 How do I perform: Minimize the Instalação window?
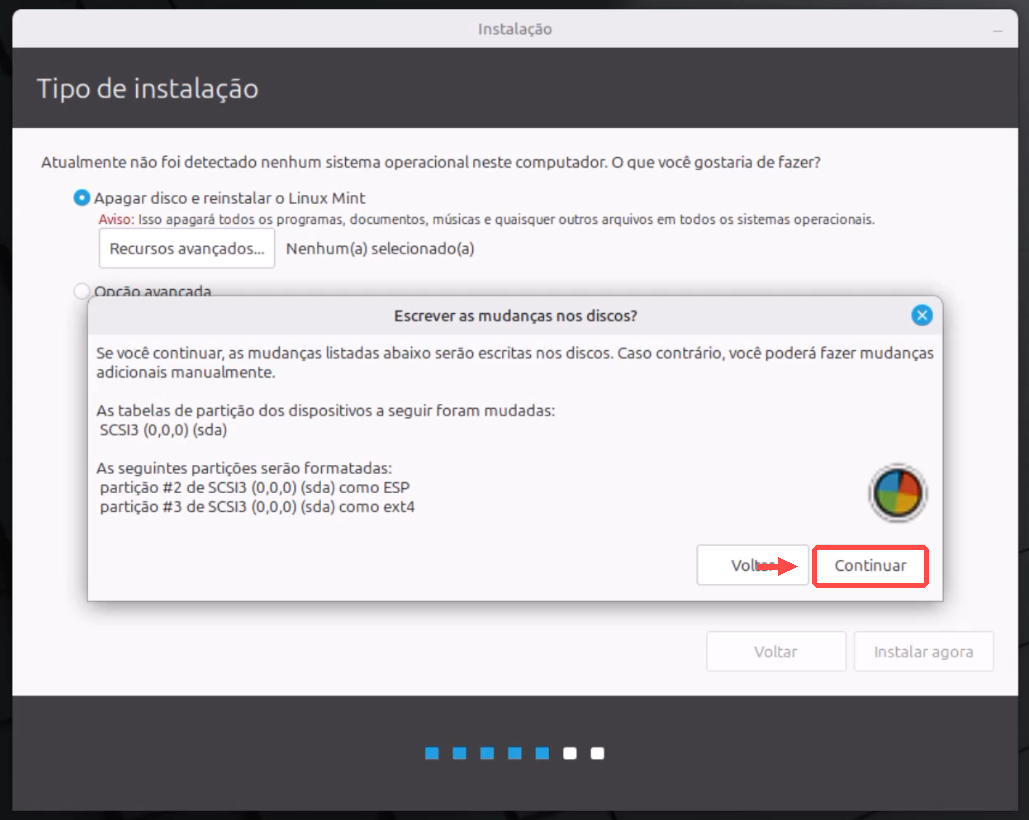click(x=998, y=30)
